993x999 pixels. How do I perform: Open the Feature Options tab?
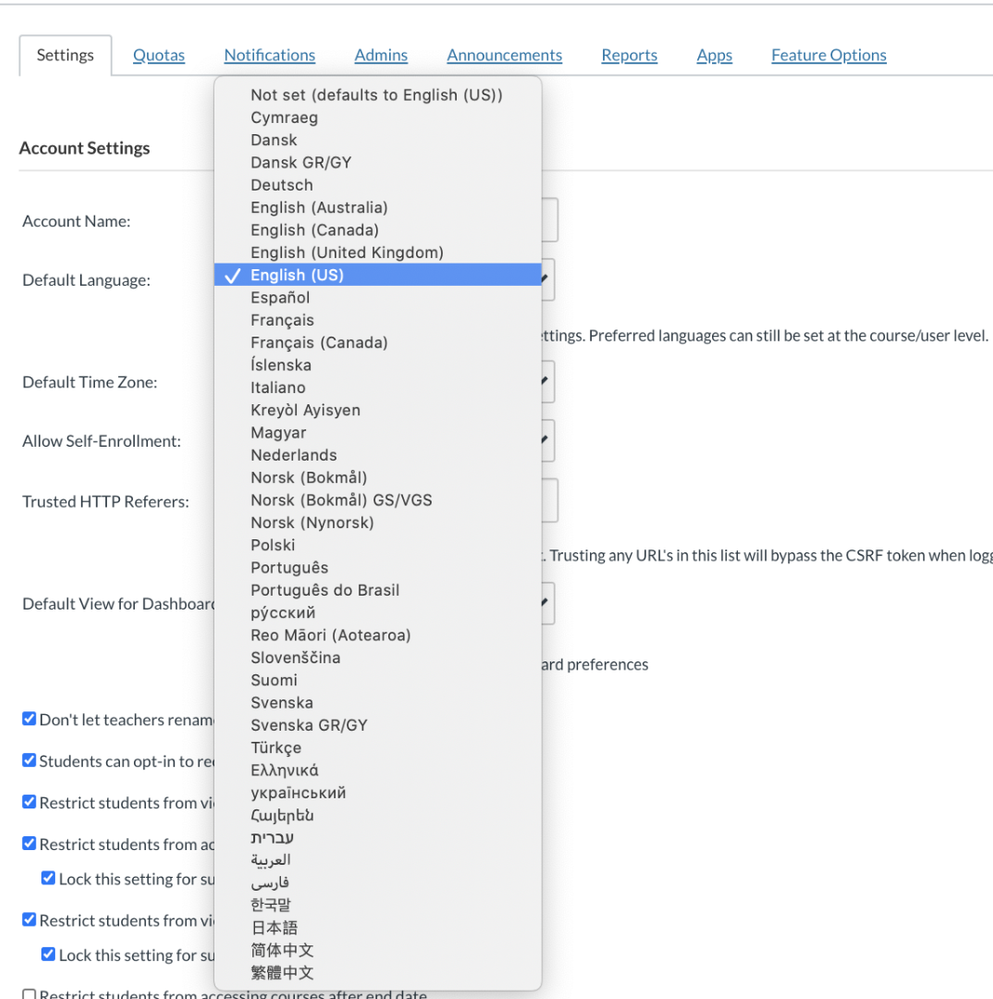[x=828, y=55]
